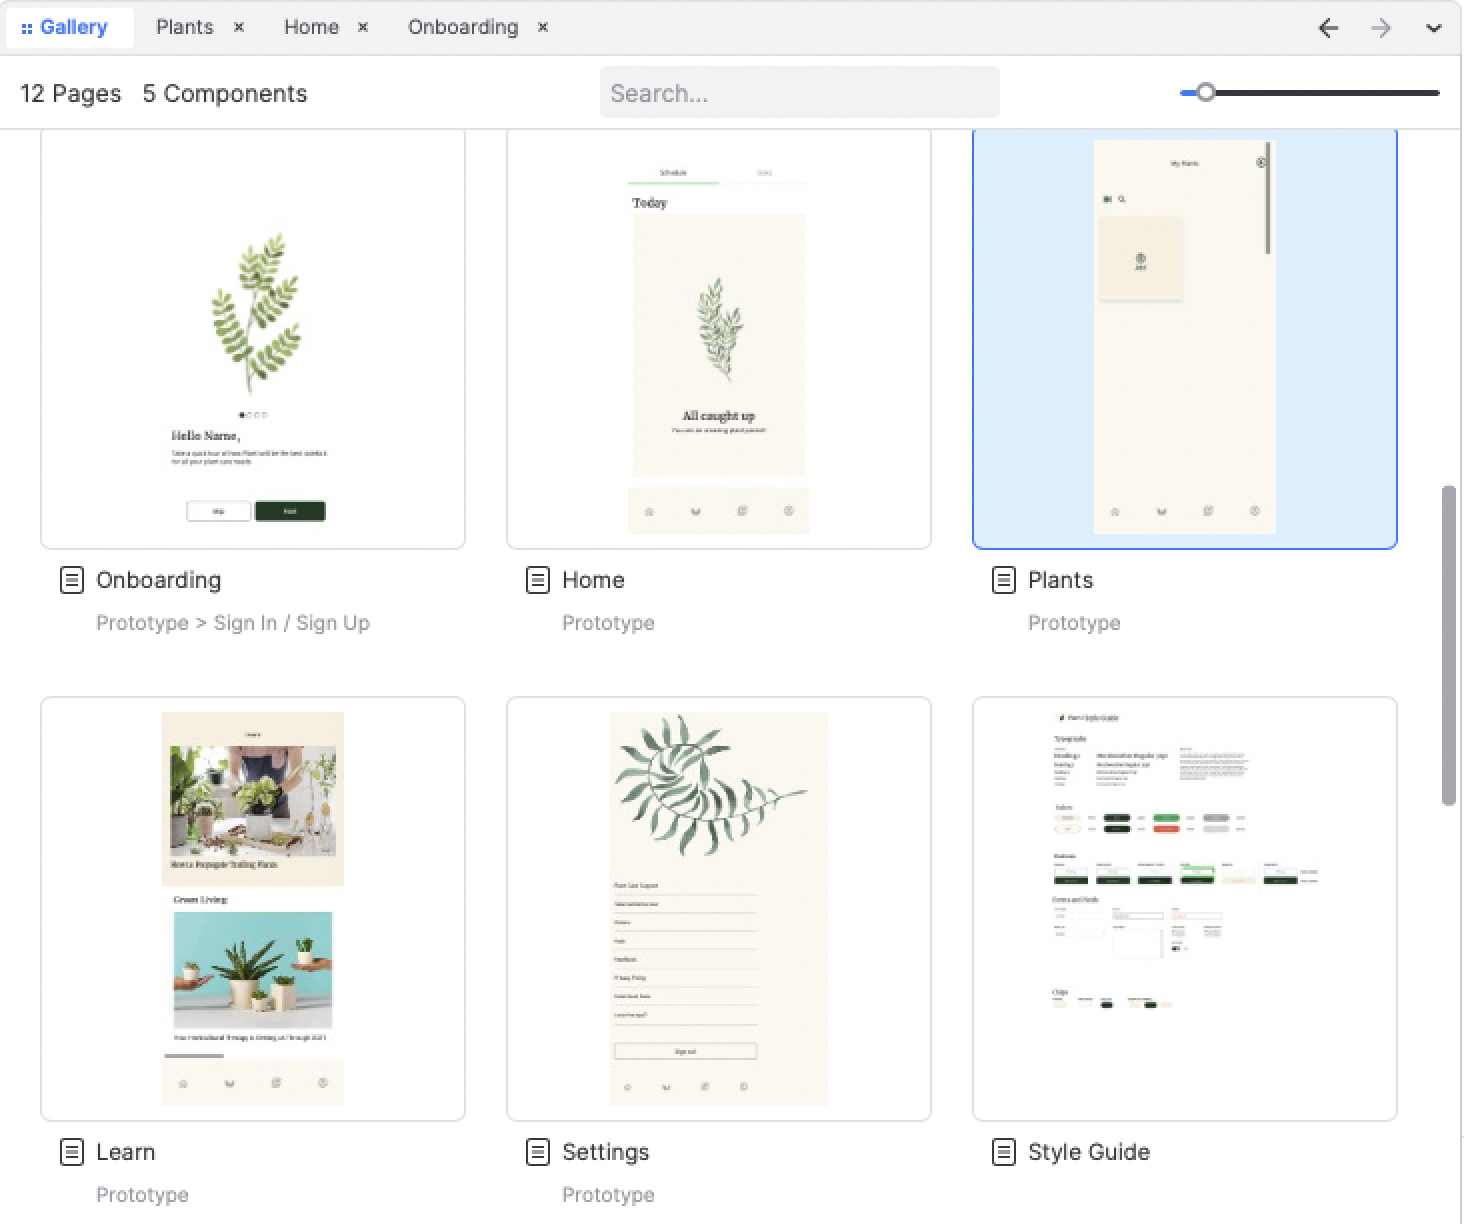Close the Plants tab
Viewport: 1464px width, 1224px height.
(x=239, y=28)
